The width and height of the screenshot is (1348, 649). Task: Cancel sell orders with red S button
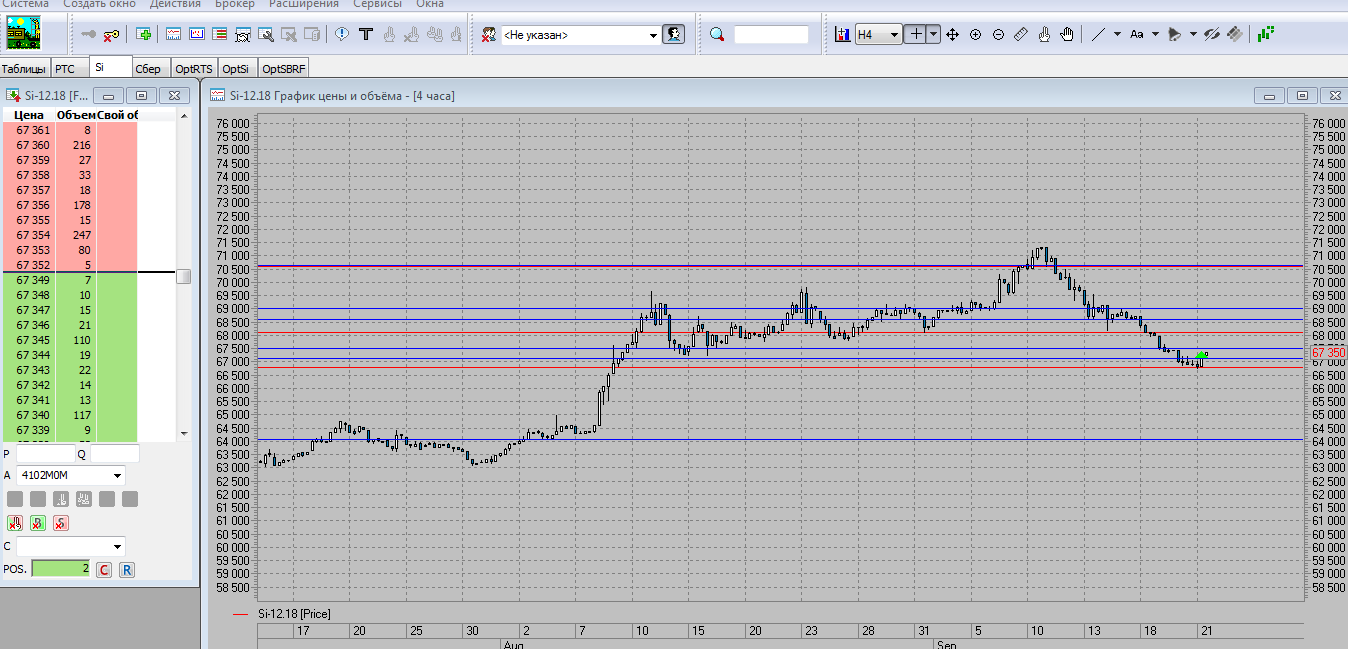pos(60,523)
